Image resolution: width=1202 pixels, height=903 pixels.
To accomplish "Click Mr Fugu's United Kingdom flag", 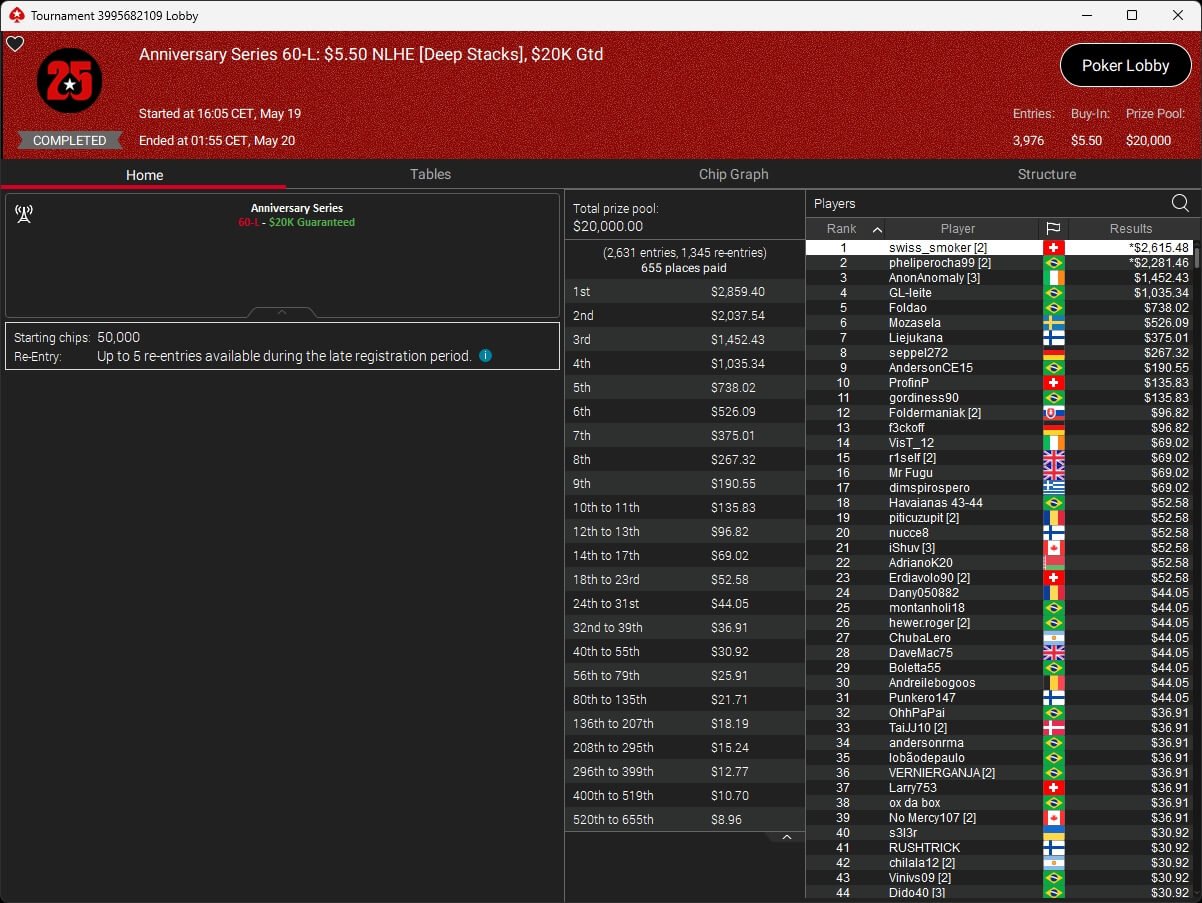I will tap(1053, 472).
